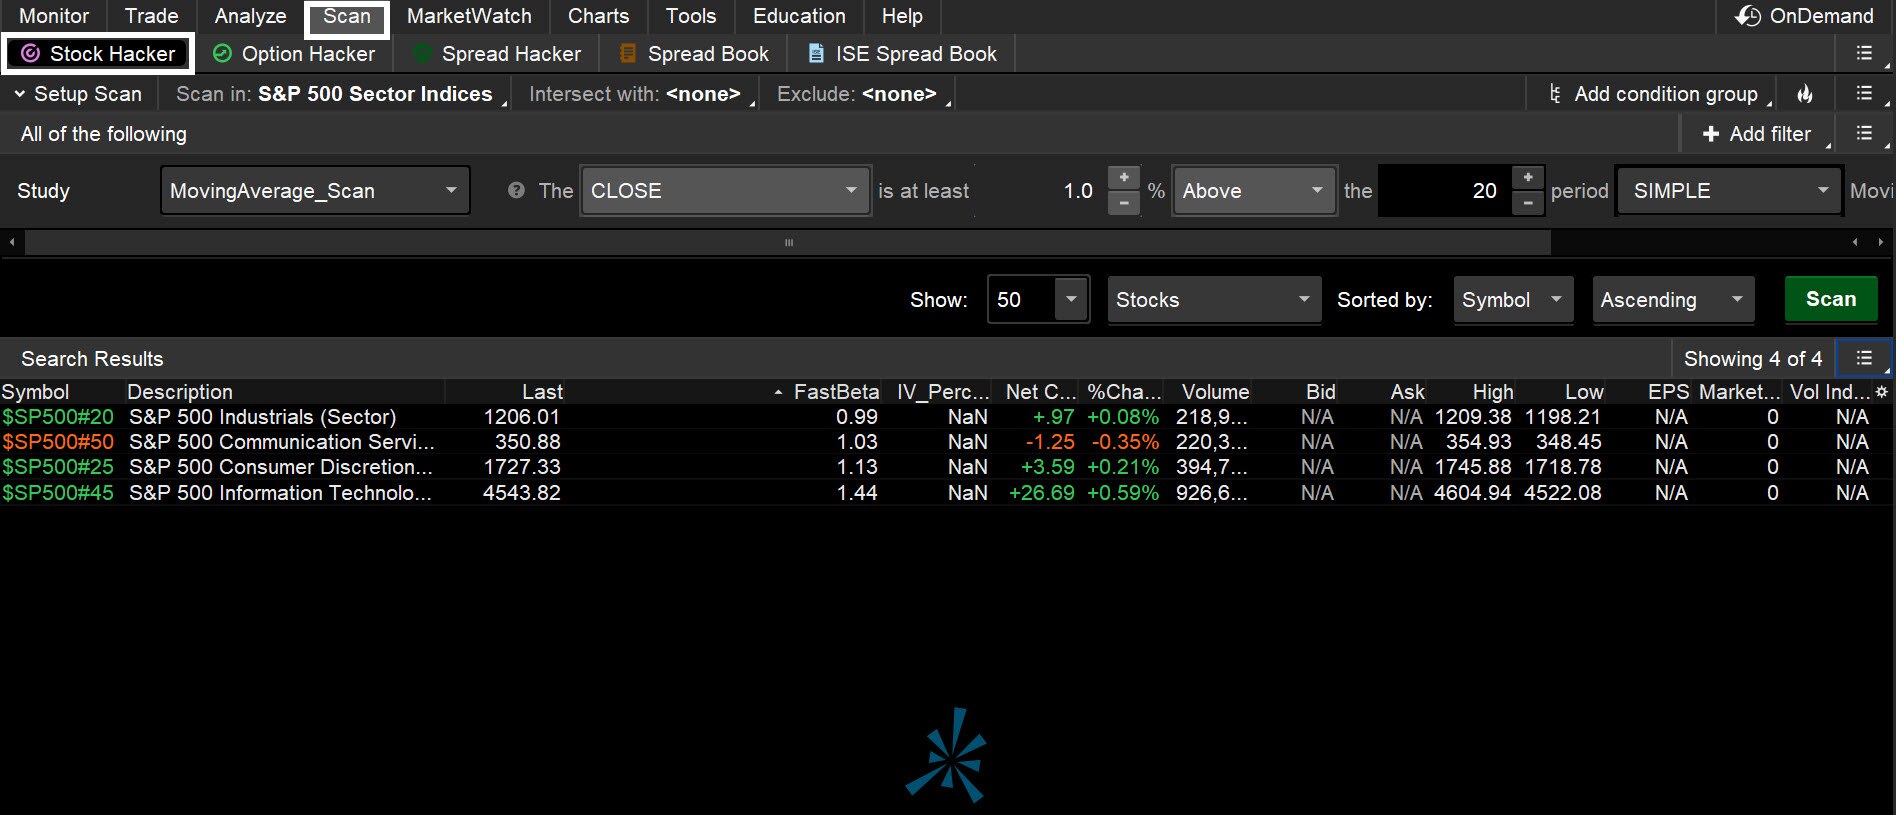Increase the 20 period value

coord(1528,177)
